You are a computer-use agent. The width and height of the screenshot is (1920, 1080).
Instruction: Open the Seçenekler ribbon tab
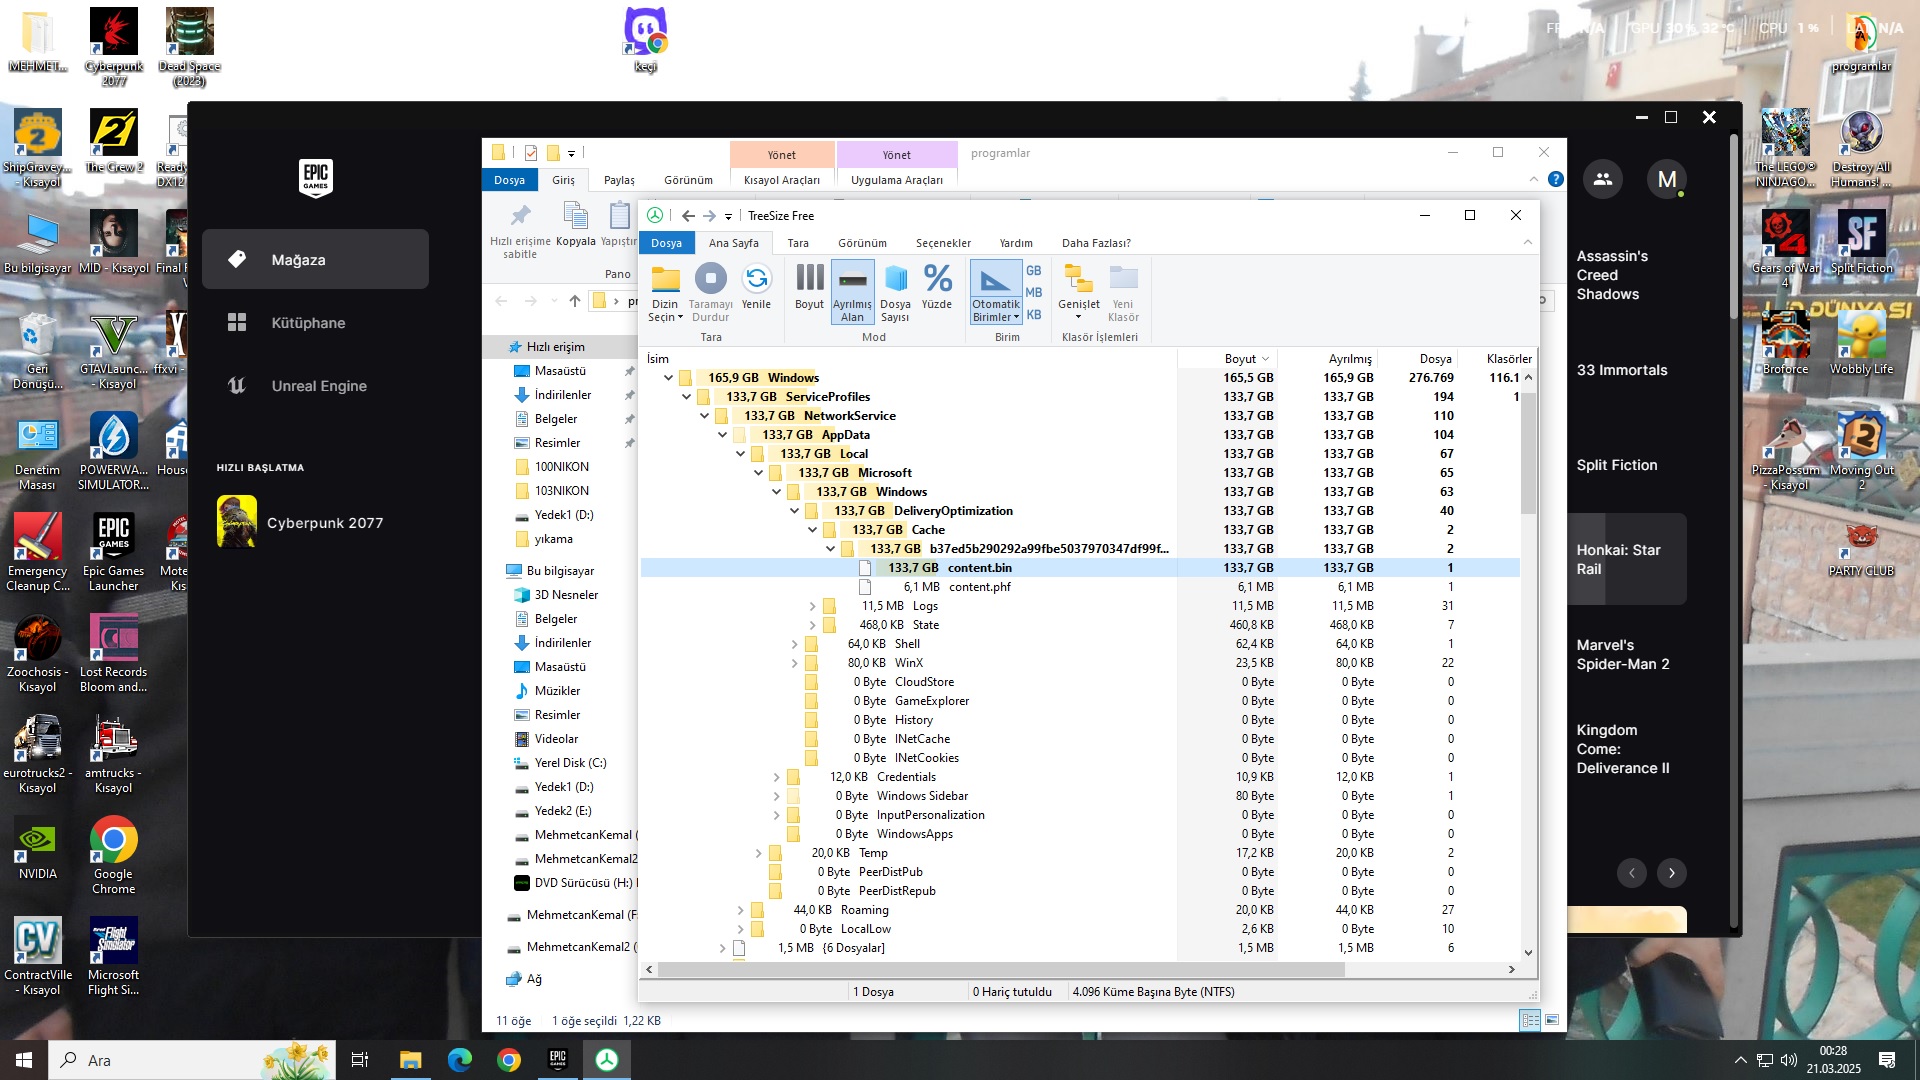click(943, 243)
